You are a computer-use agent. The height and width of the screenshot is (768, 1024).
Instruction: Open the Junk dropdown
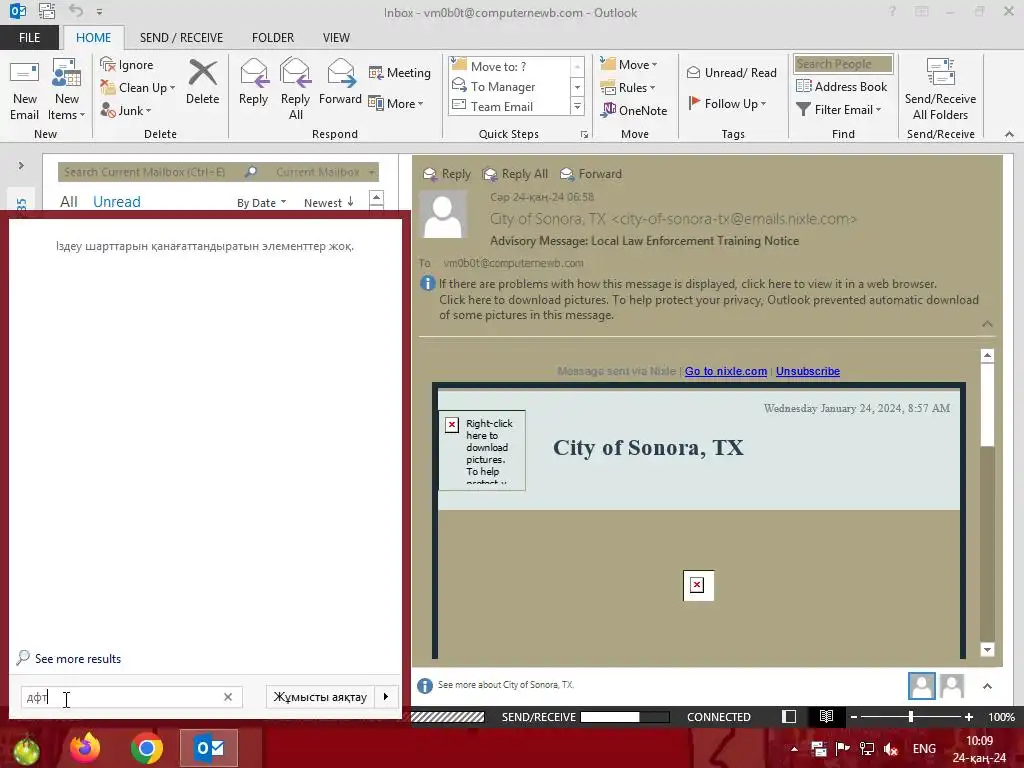[126, 110]
